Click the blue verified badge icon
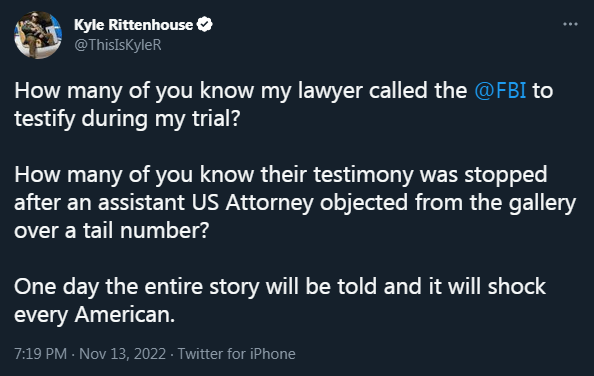The image size is (594, 376). tap(205, 25)
